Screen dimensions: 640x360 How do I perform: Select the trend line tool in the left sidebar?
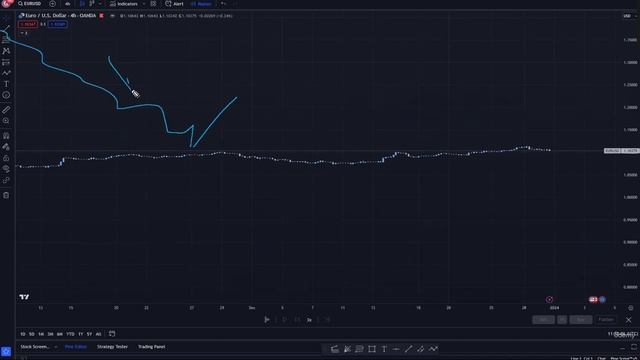coord(6,29)
